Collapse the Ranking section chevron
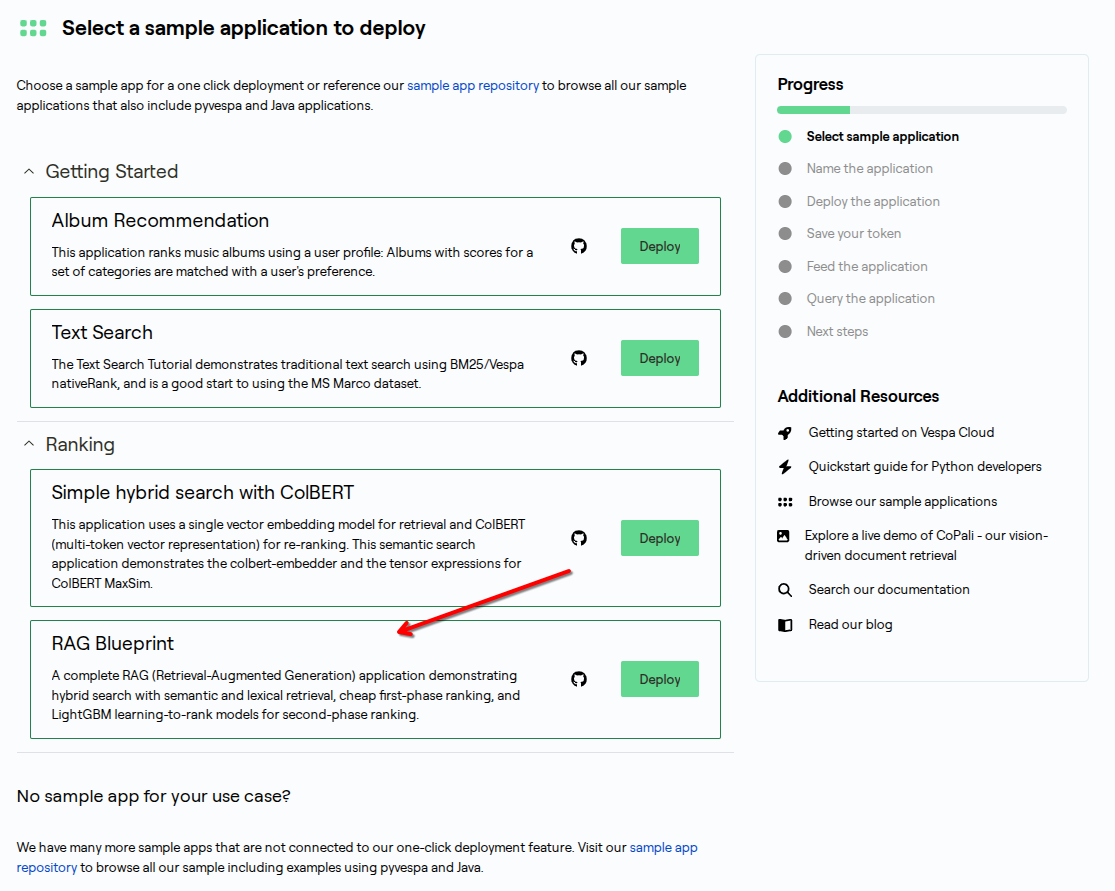 (x=29, y=444)
